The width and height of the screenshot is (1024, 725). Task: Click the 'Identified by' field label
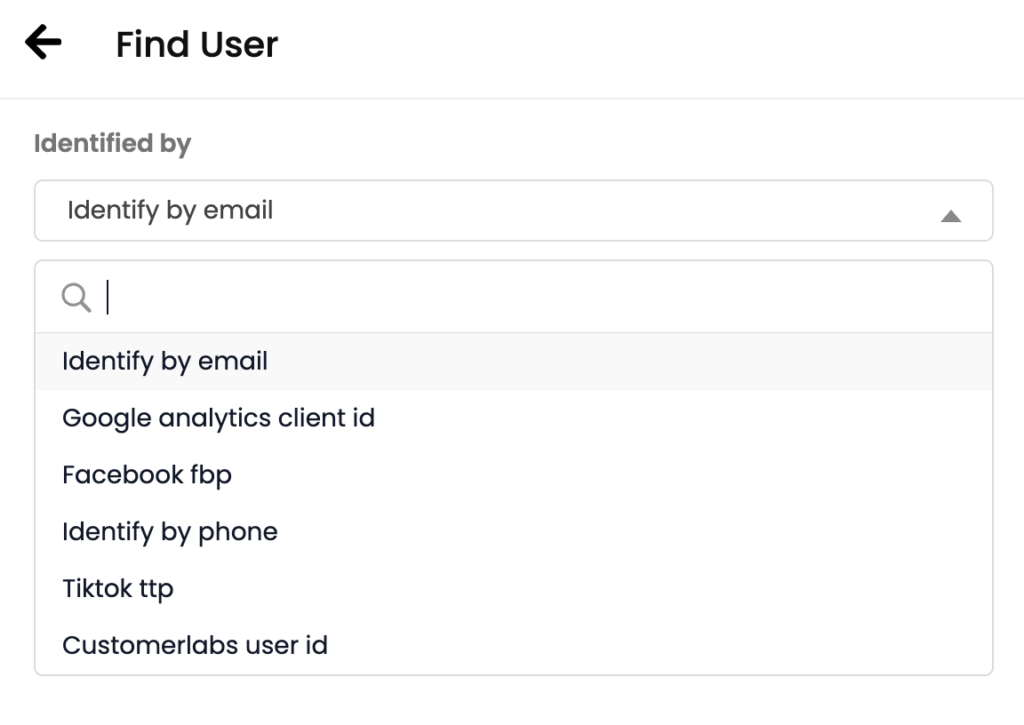112,144
